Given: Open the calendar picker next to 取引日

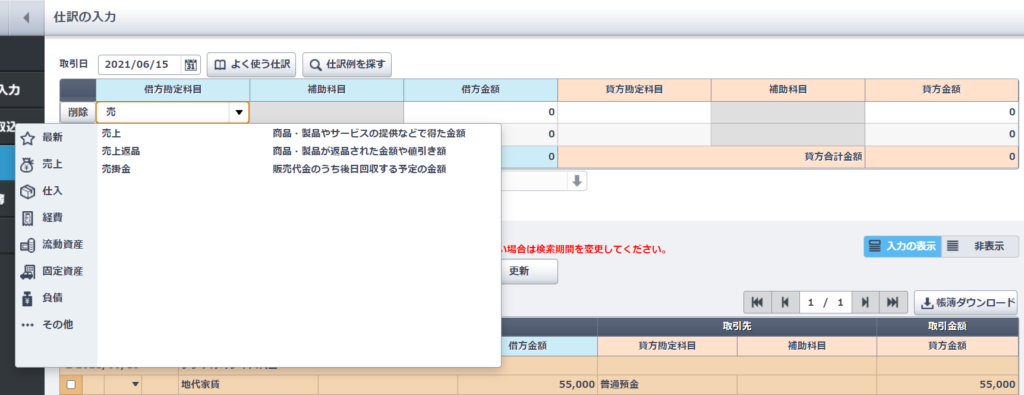Looking at the screenshot, I should [191, 65].
